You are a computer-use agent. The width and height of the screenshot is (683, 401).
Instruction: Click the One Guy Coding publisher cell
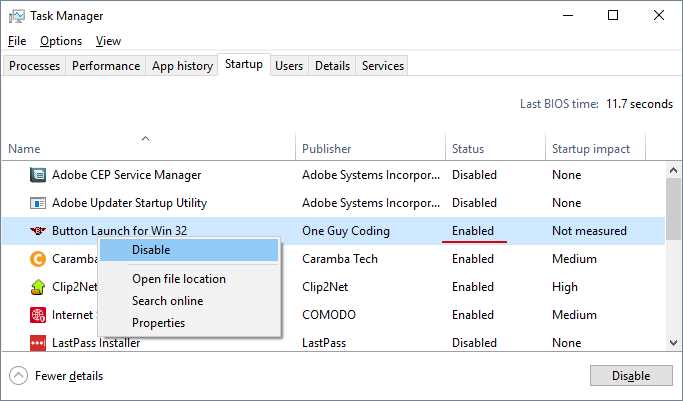pos(346,231)
